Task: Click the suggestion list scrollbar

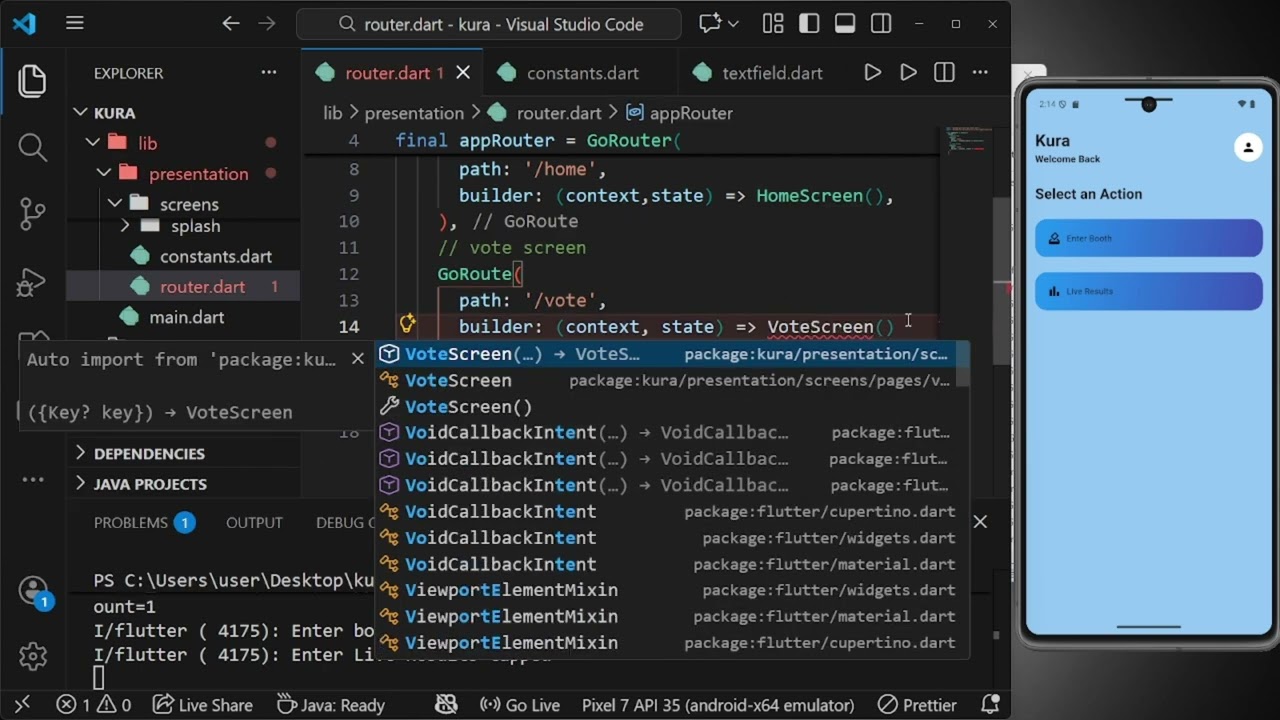Action: click(963, 364)
